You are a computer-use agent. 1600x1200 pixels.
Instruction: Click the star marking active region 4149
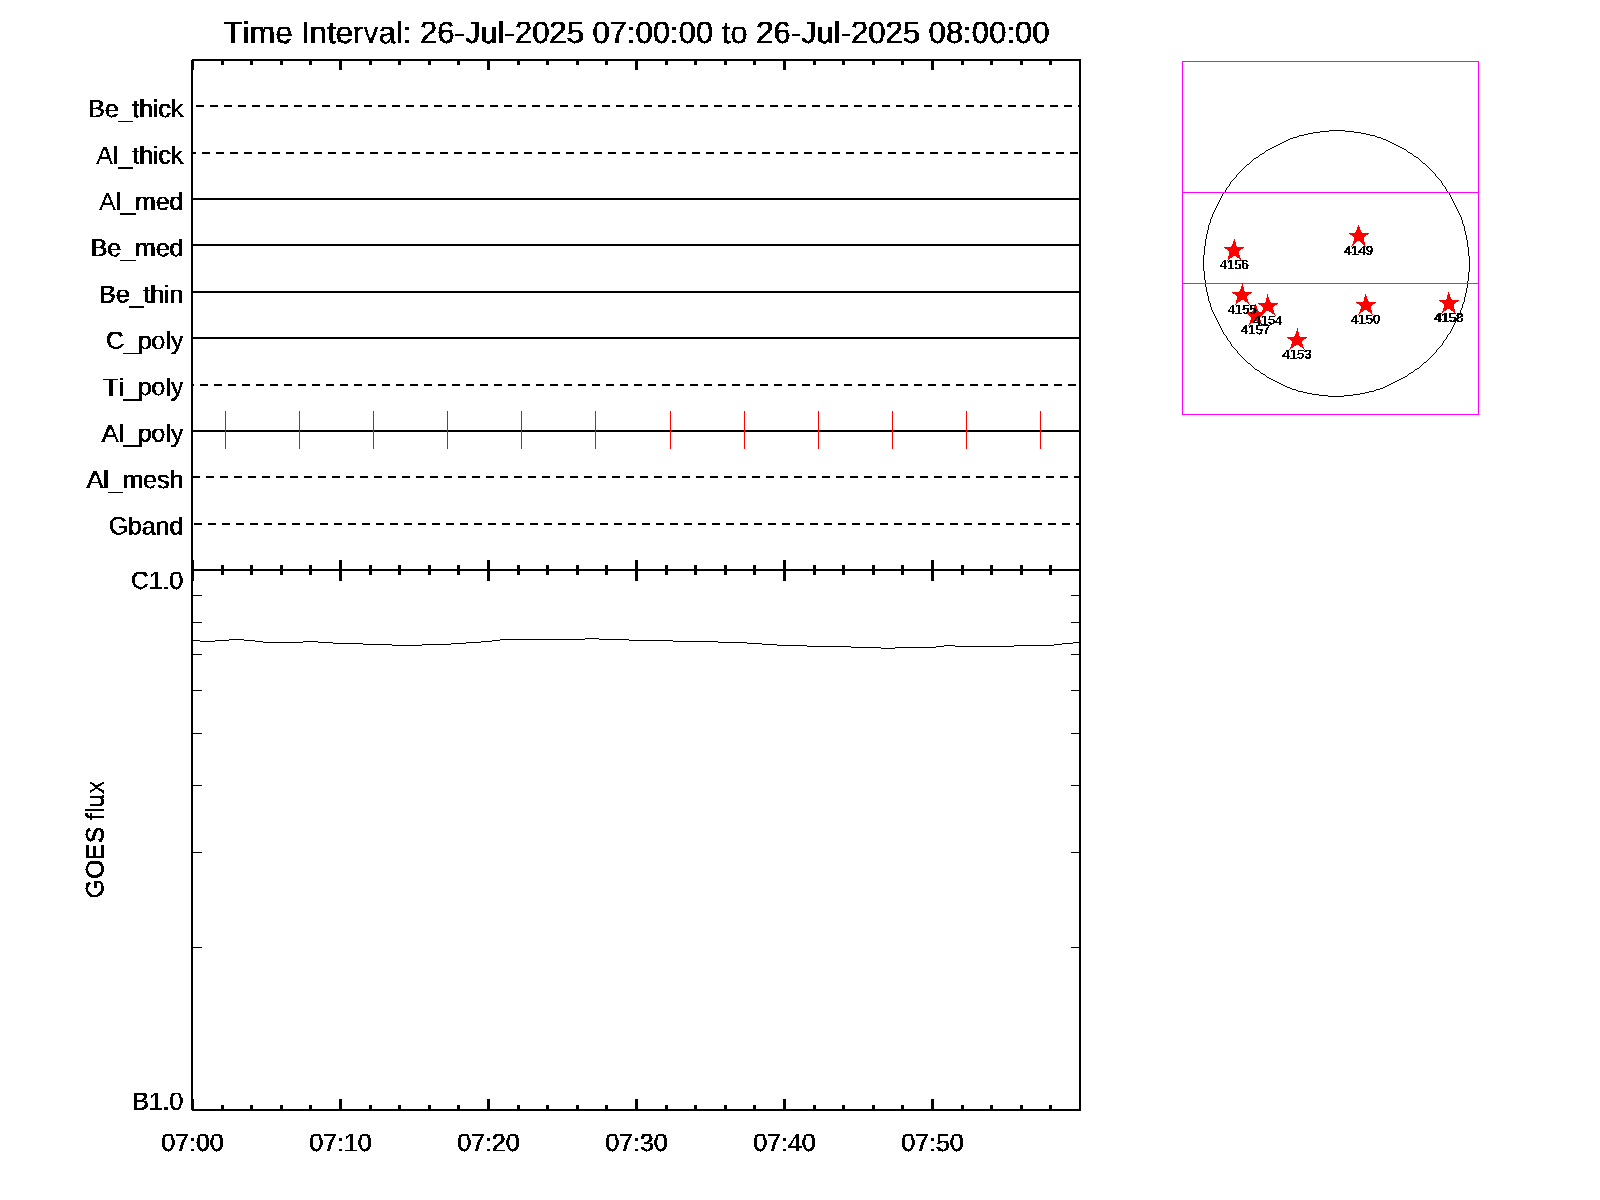point(1358,236)
